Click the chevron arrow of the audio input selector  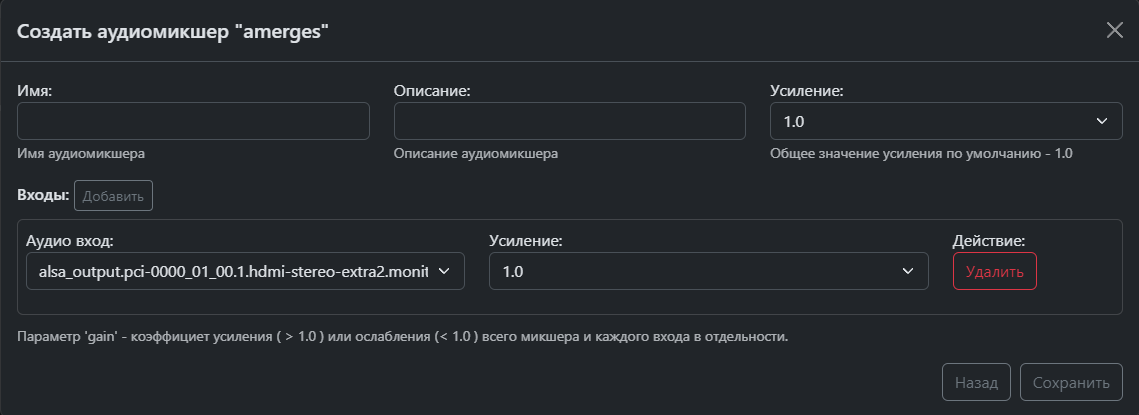445,270
